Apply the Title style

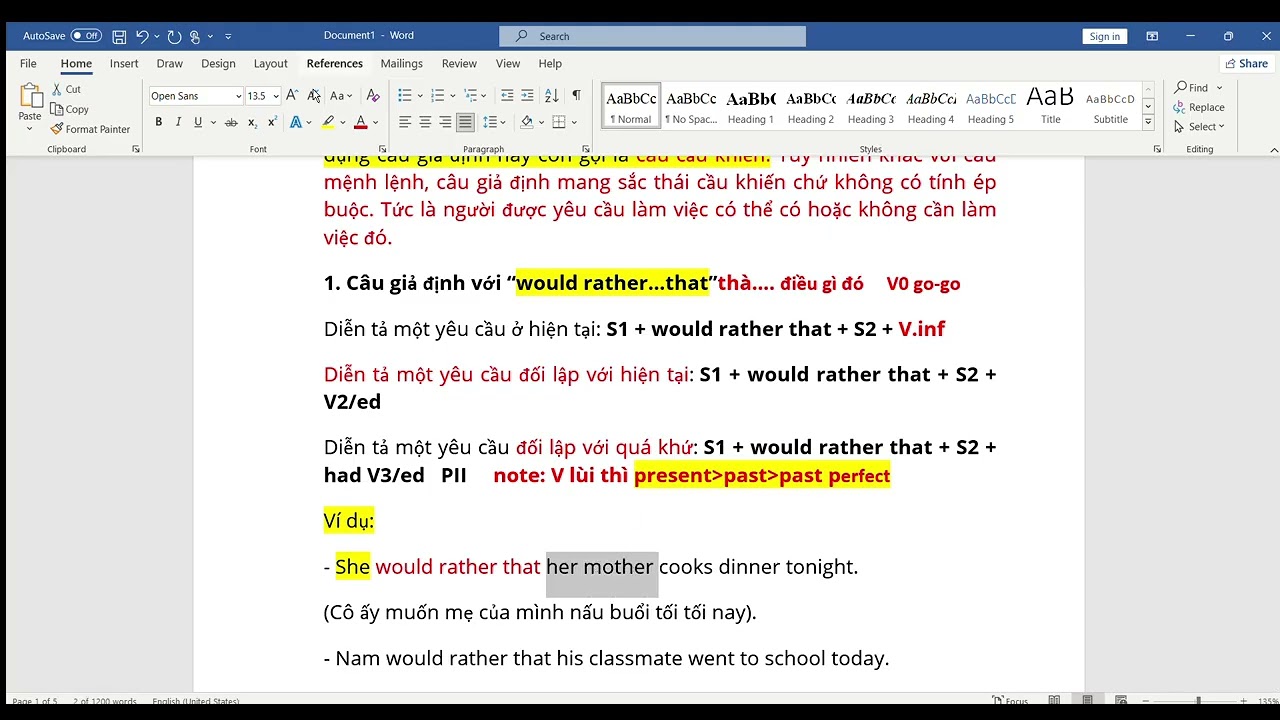1050,107
